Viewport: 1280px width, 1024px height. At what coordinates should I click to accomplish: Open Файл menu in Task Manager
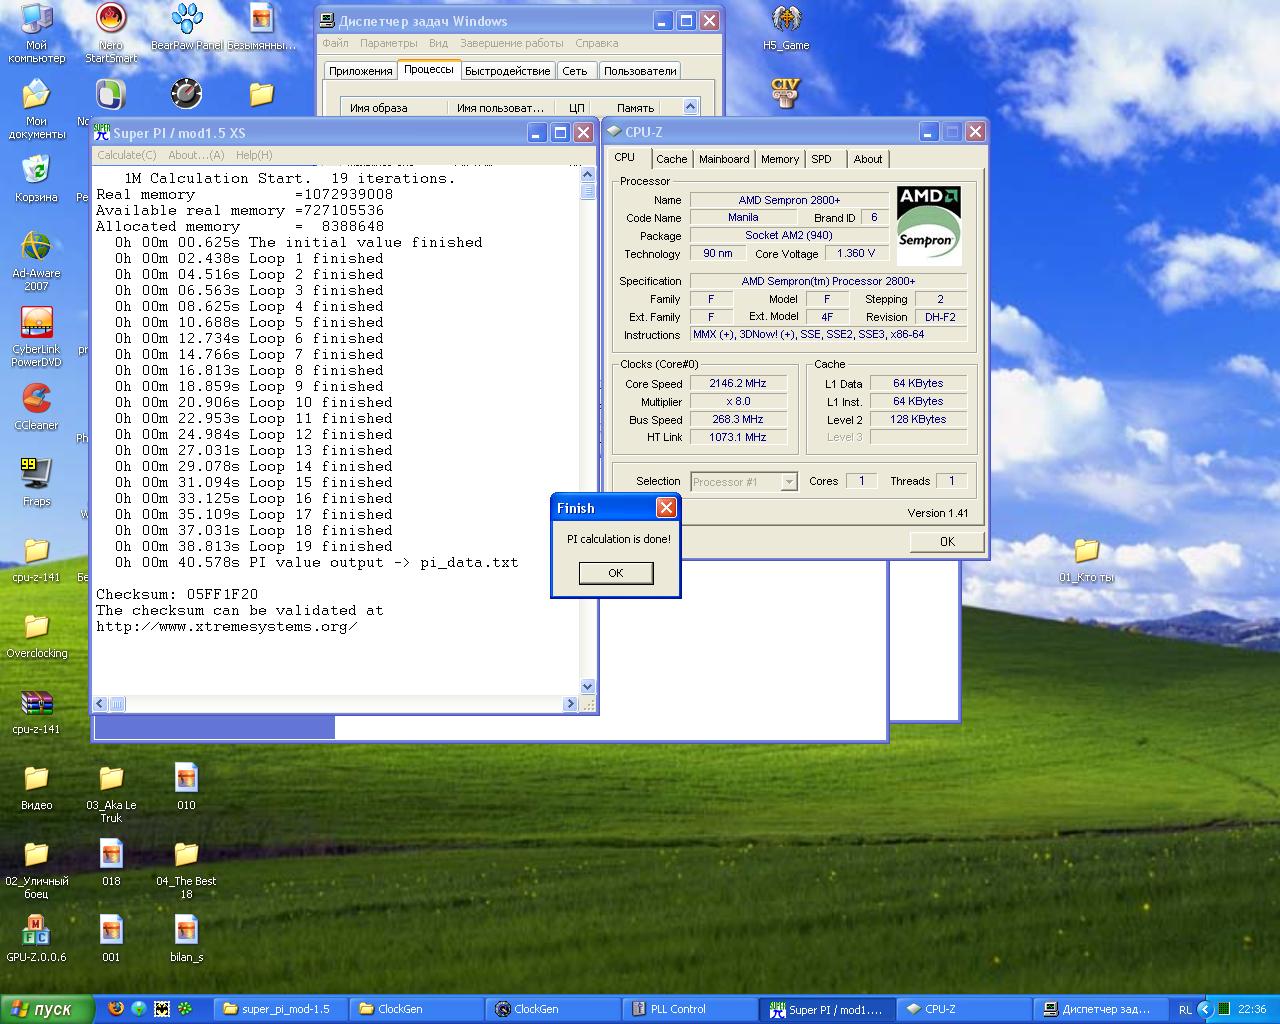(x=335, y=43)
